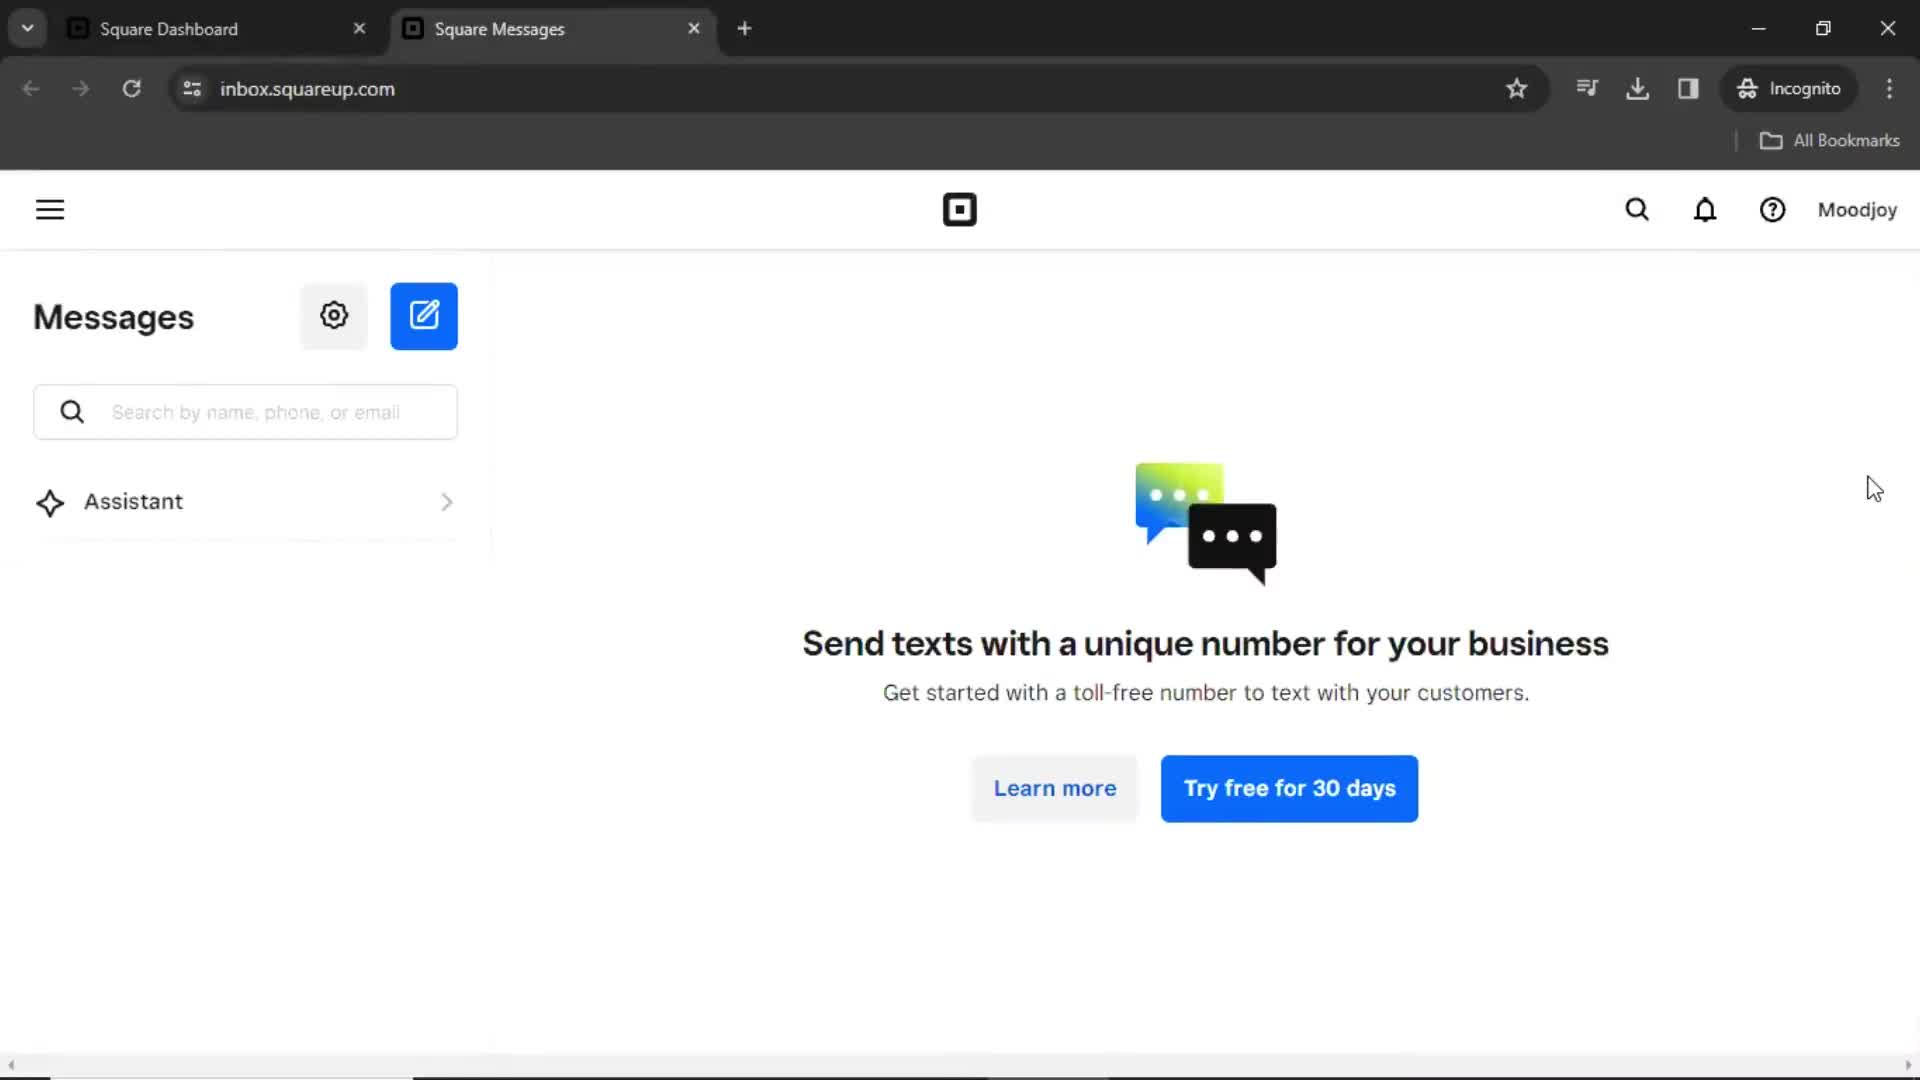Image resolution: width=1920 pixels, height=1080 pixels.
Task: Click the horizontal scrollbar at the bottom
Action: [x=959, y=1066]
